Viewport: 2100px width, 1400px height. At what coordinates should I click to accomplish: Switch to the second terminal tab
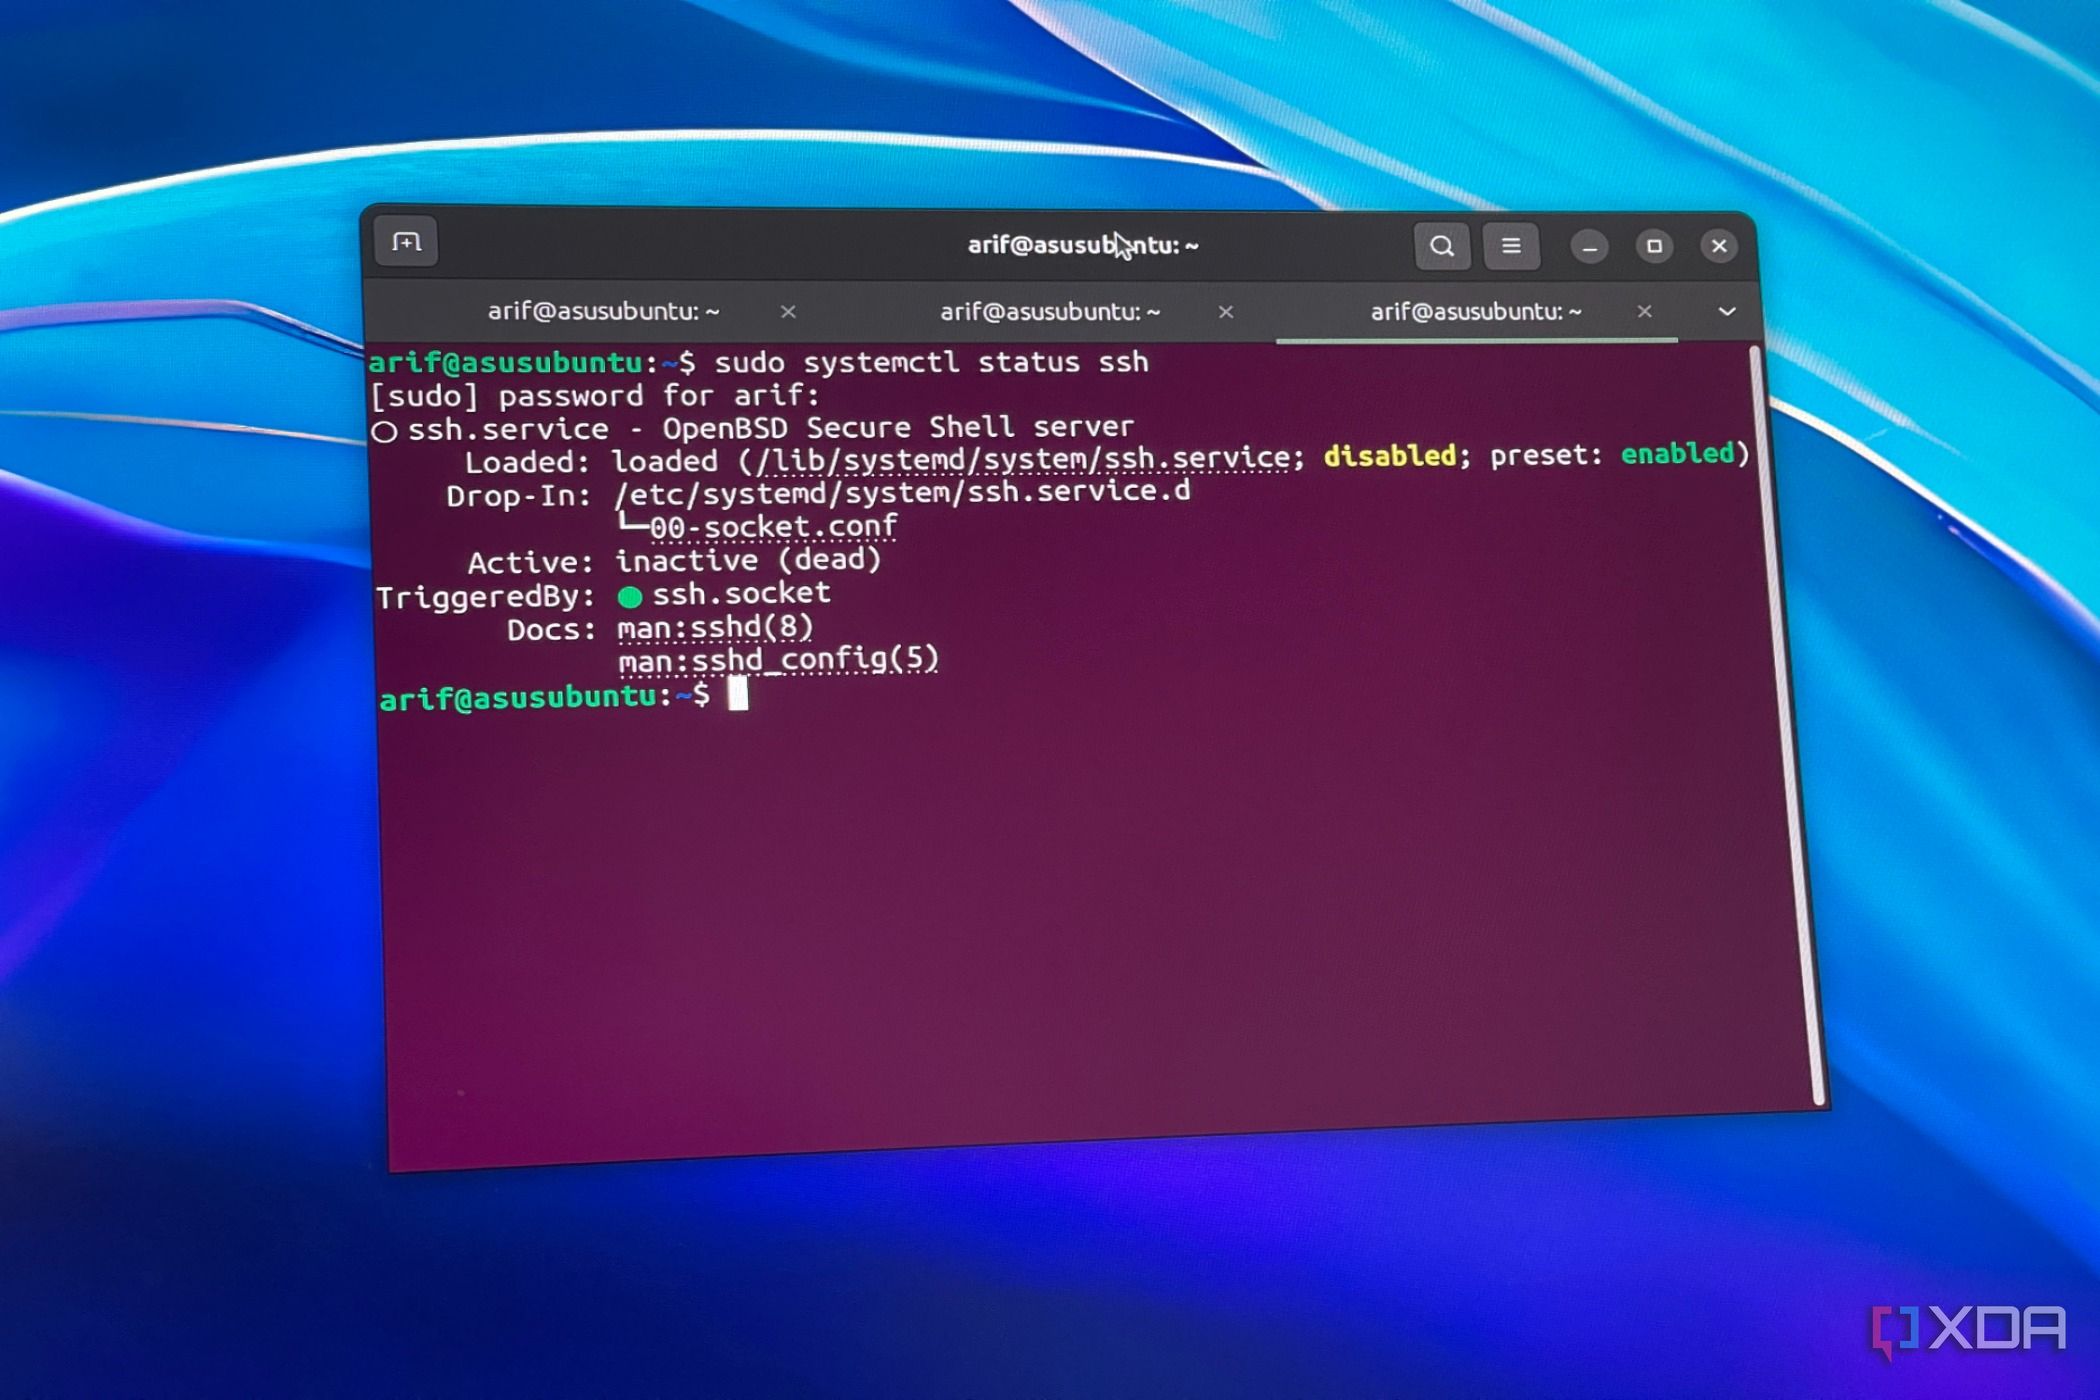1049,312
